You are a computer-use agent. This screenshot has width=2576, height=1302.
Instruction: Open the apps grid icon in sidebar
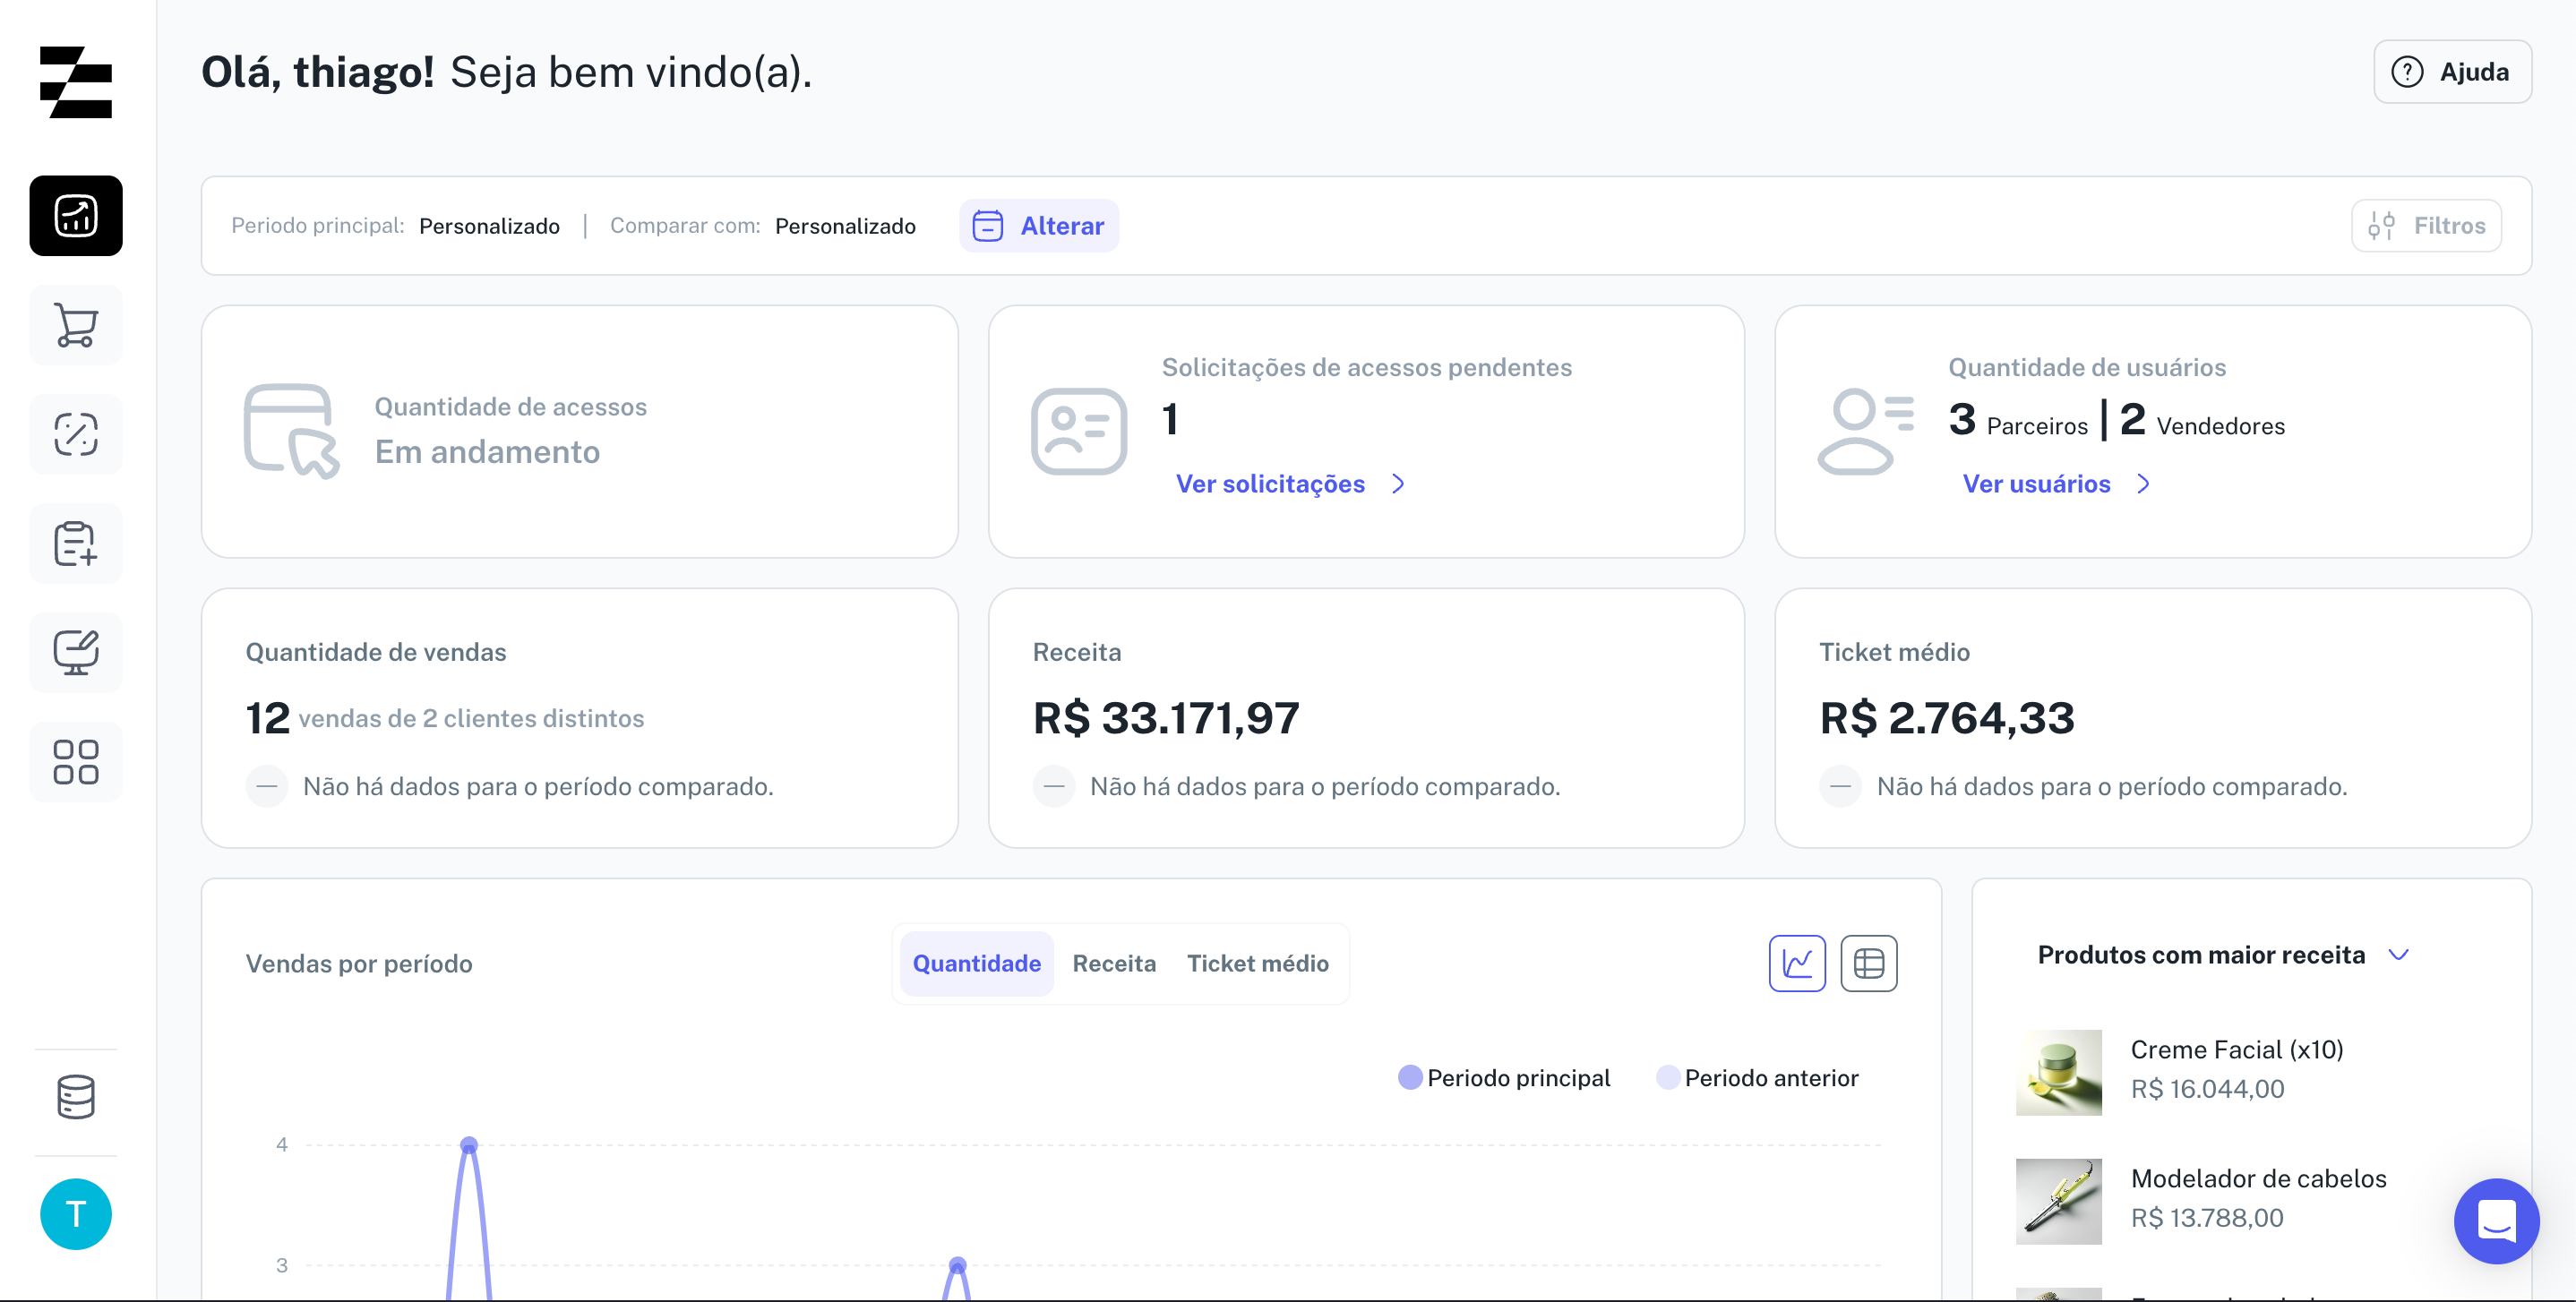coord(75,762)
